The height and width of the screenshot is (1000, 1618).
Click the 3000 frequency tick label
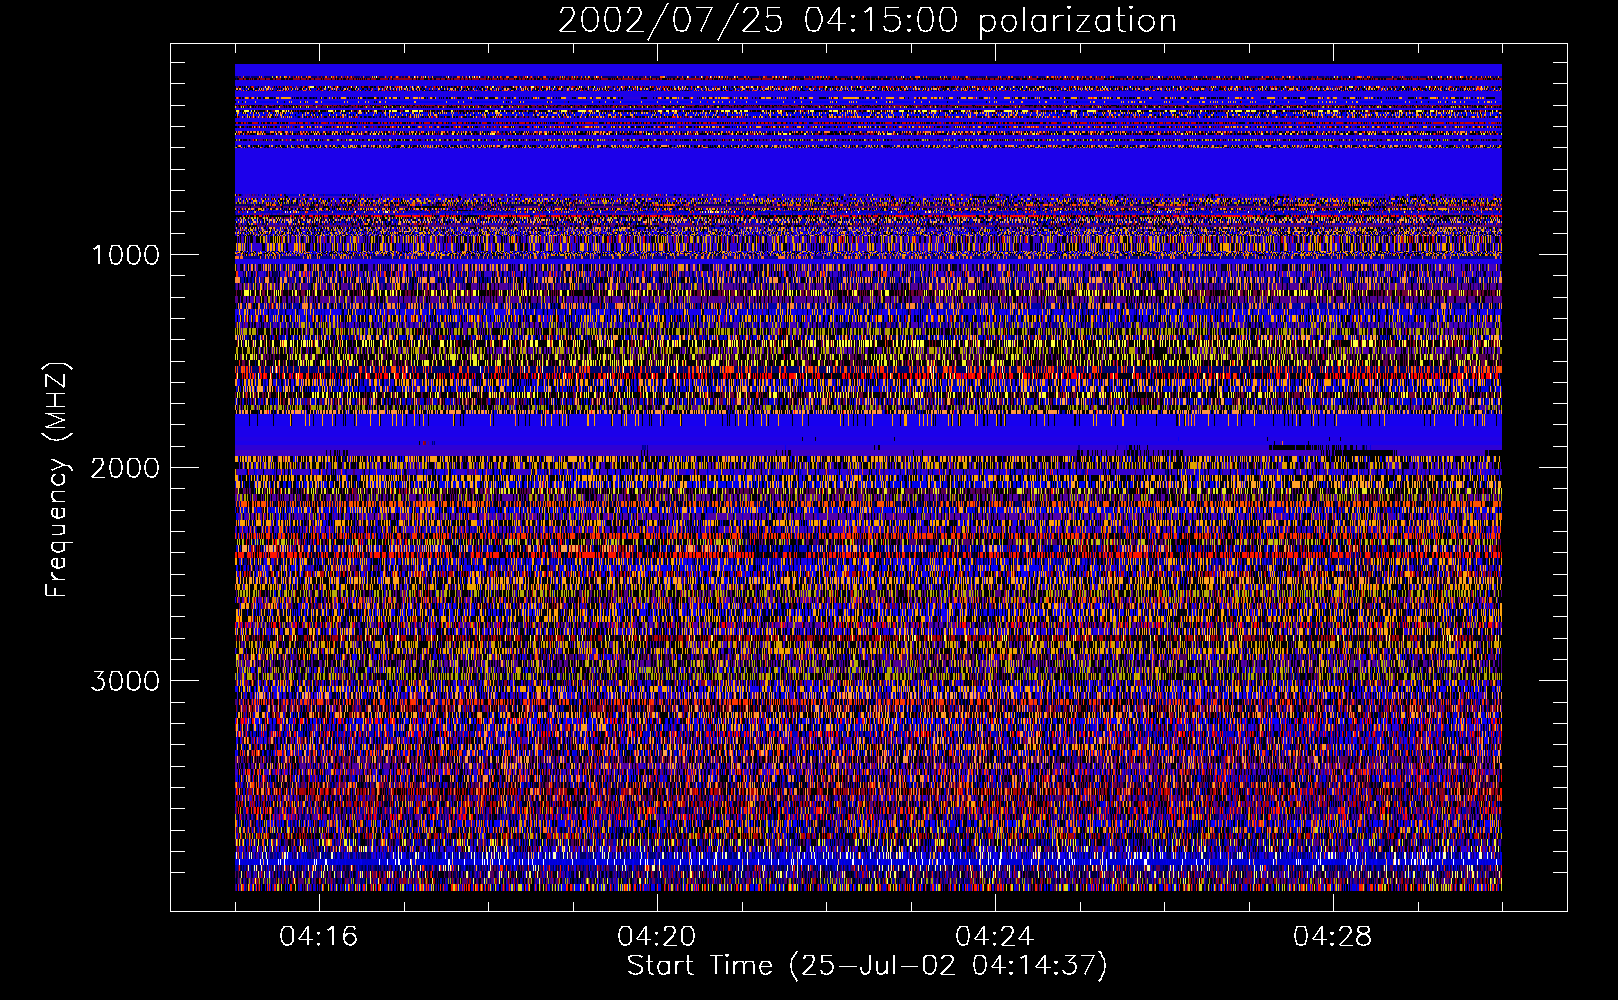[x=125, y=681]
